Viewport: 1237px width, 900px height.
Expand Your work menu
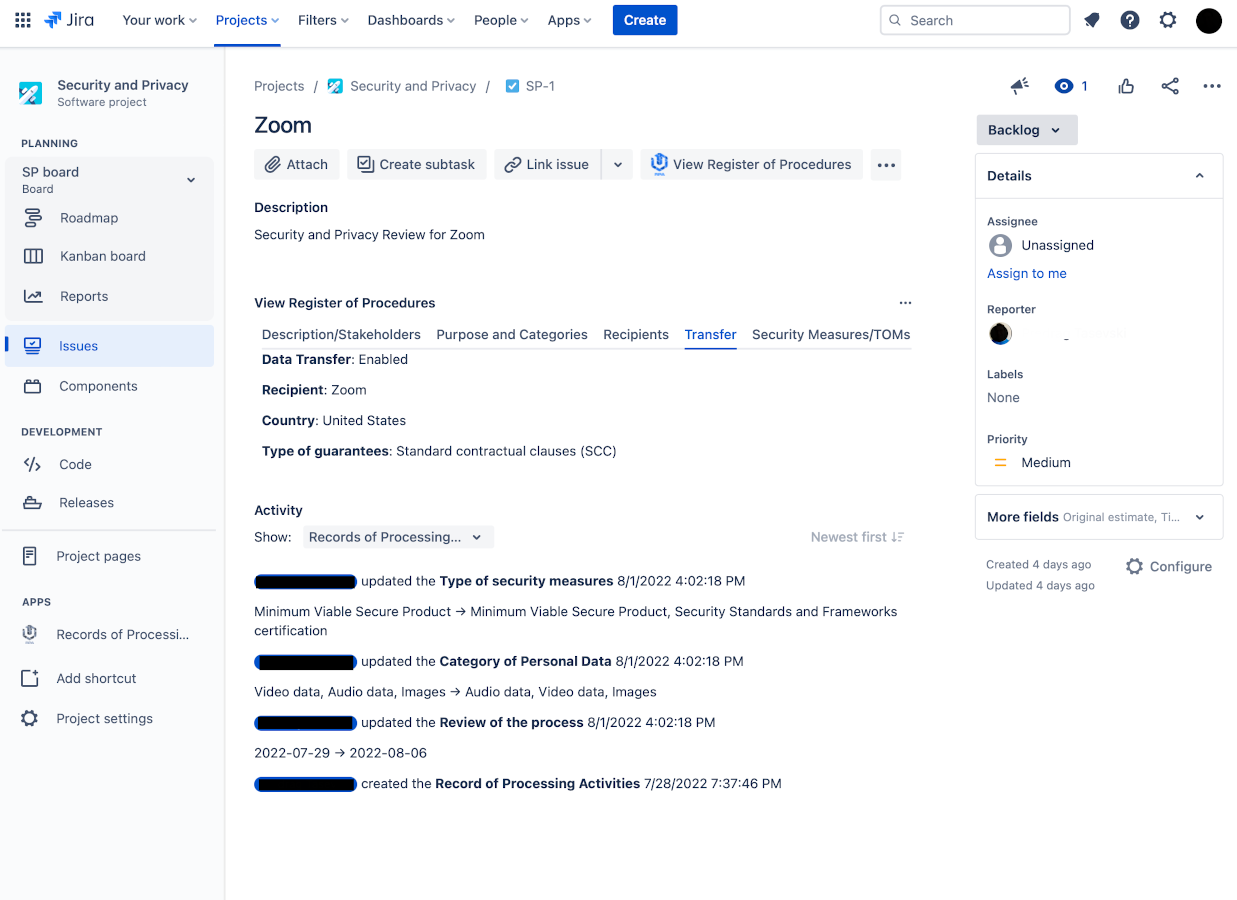click(159, 20)
